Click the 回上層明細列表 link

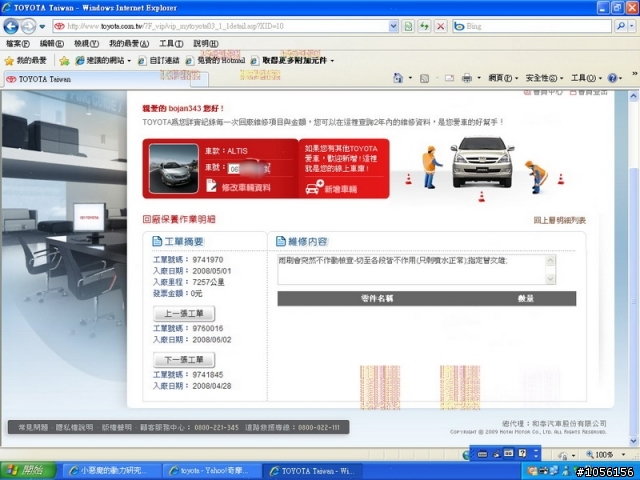point(560,220)
